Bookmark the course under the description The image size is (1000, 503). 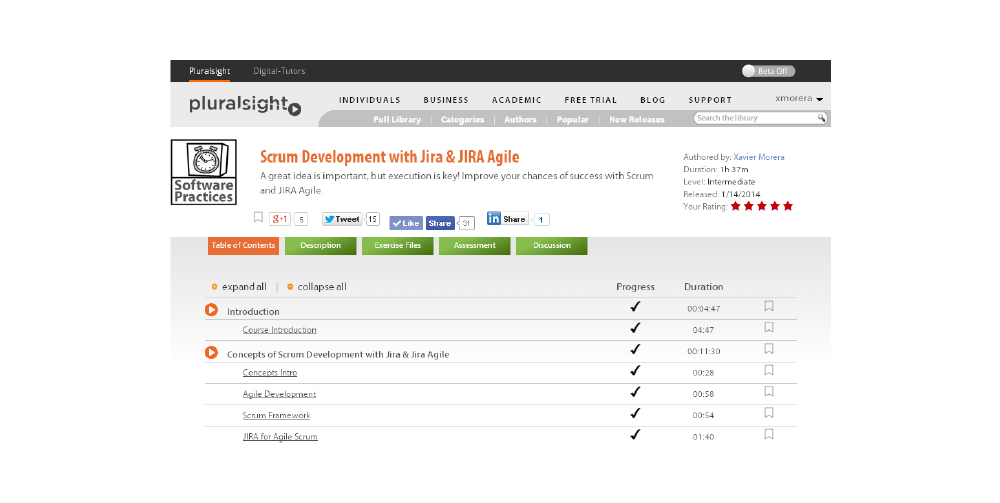click(x=258, y=217)
